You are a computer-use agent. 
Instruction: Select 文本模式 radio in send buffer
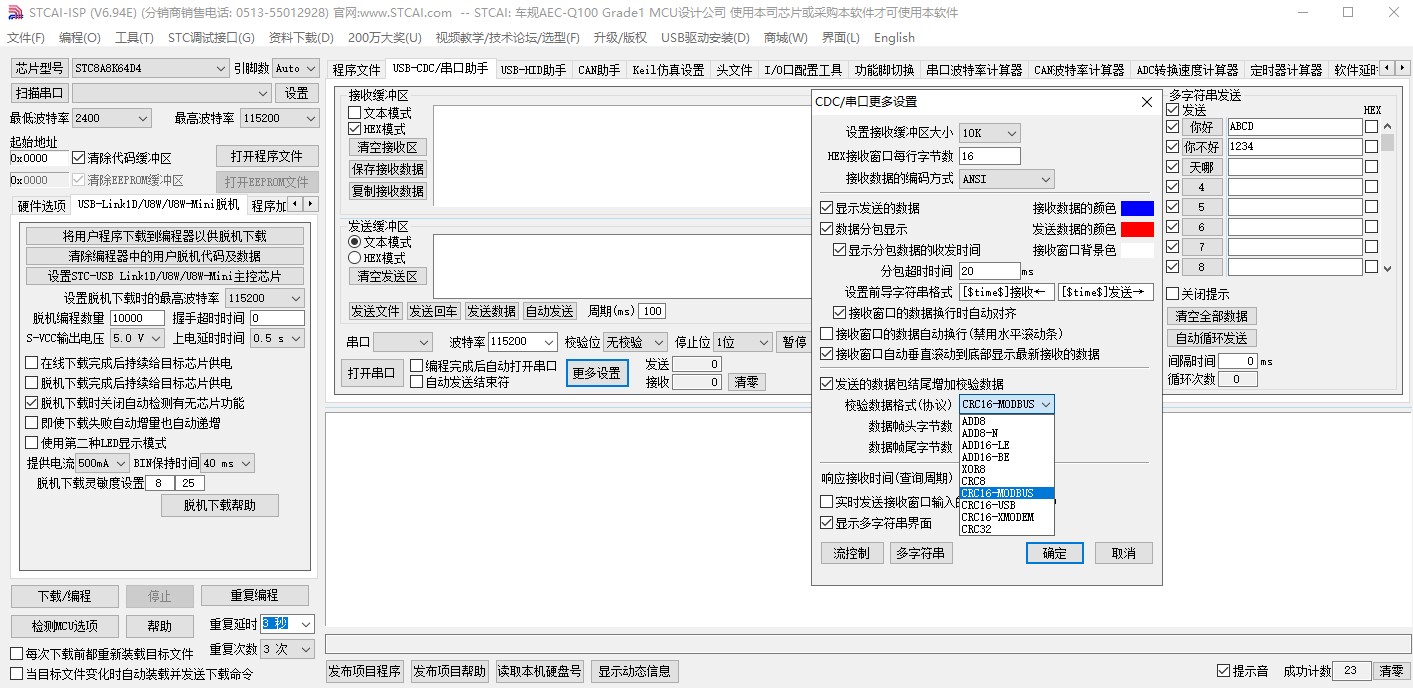[x=354, y=242]
